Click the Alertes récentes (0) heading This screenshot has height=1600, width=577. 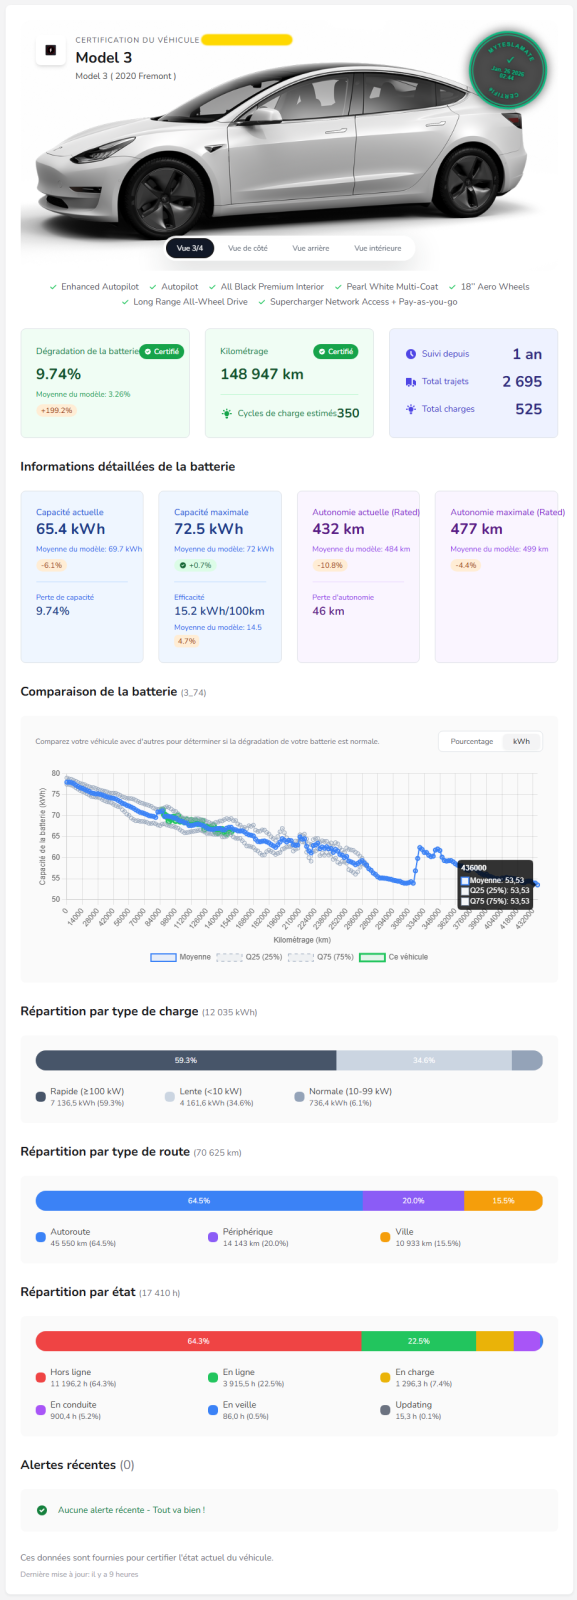[x=77, y=1465]
